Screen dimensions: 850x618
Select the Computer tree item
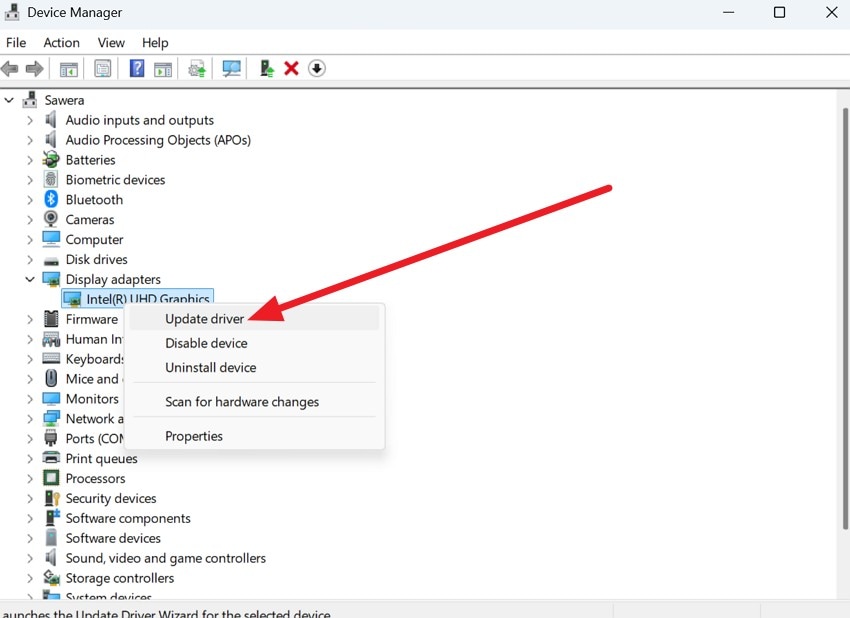pyautogui.click(x=94, y=239)
